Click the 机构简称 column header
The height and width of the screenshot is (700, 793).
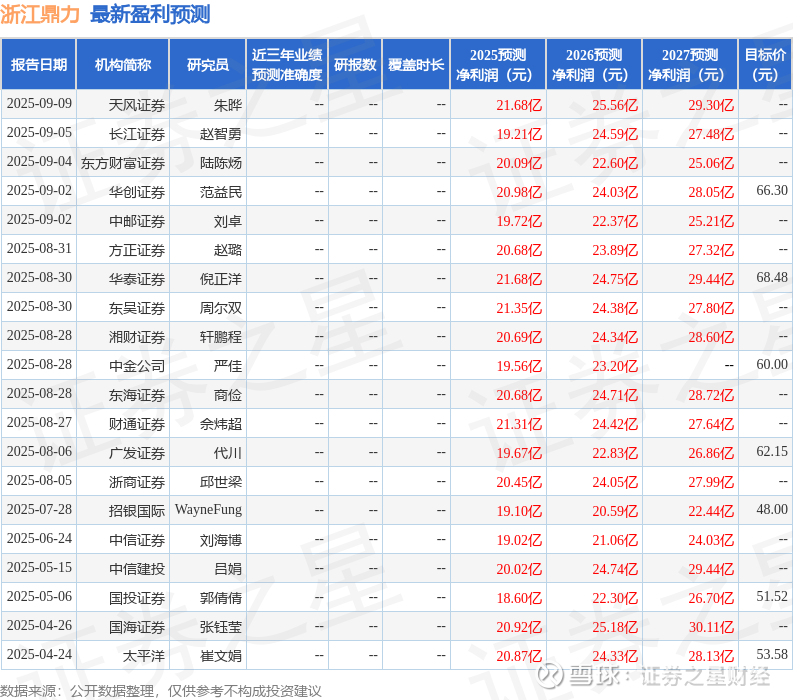[x=122, y=64]
